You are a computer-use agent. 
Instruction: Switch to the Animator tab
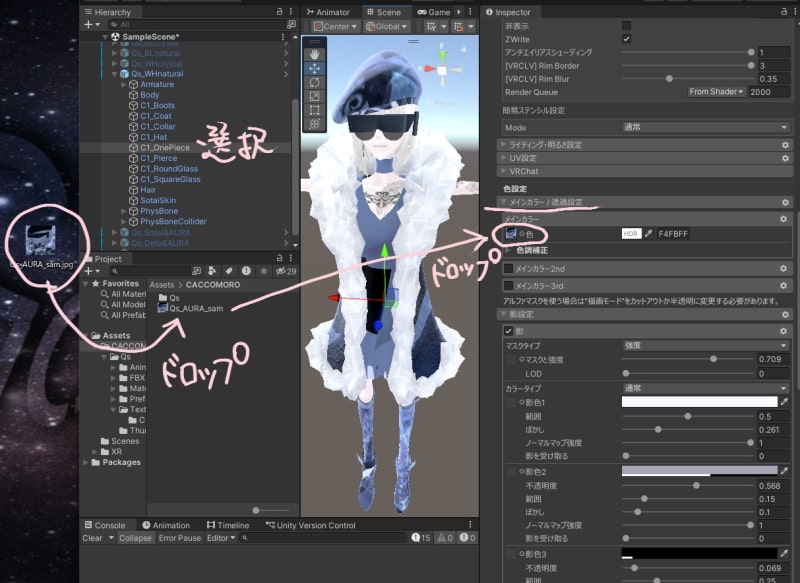pos(329,12)
